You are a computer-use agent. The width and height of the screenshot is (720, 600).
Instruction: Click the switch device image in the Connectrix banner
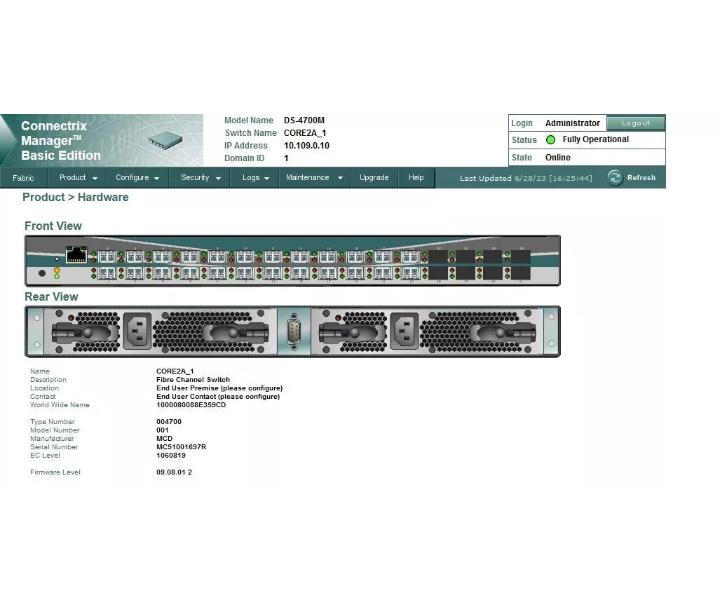(165, 140)
